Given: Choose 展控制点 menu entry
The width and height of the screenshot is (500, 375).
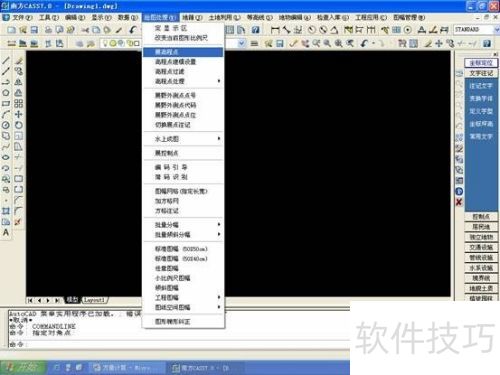Looking at the screenshot, I should click(x=183, y=153).
